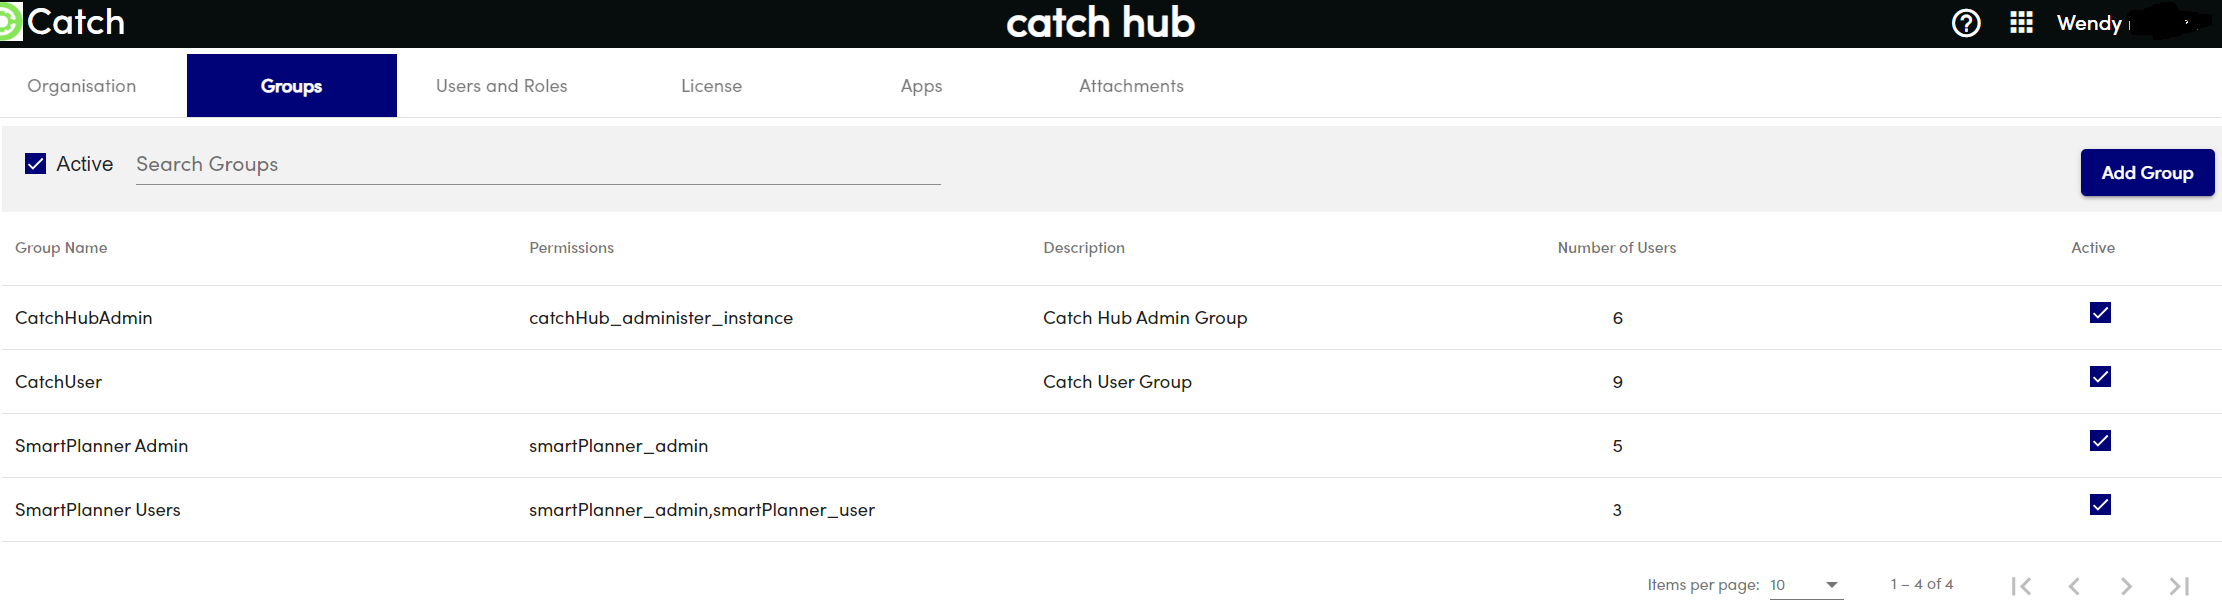Open the apps grid launcher icon
This screenshot has height=611, width=2222.
tap(2021, 23)
